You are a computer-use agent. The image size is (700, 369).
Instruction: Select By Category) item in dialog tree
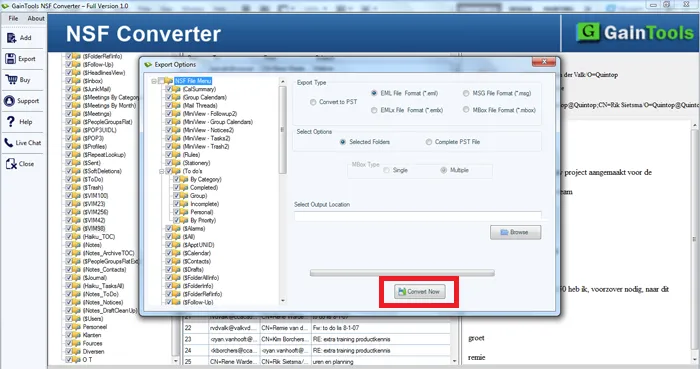coord(206,179)
